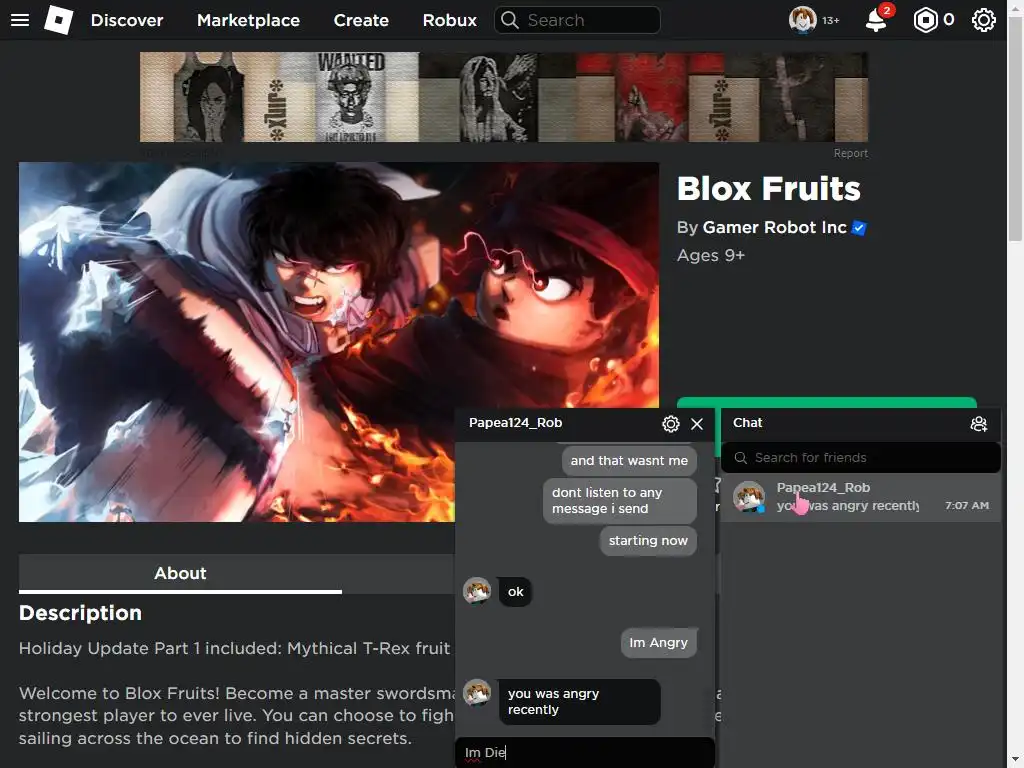The width and height of the screenshot is (1024, 768).
Task: Open Gamer Robot Inc creator page
Action: point(774,227)
